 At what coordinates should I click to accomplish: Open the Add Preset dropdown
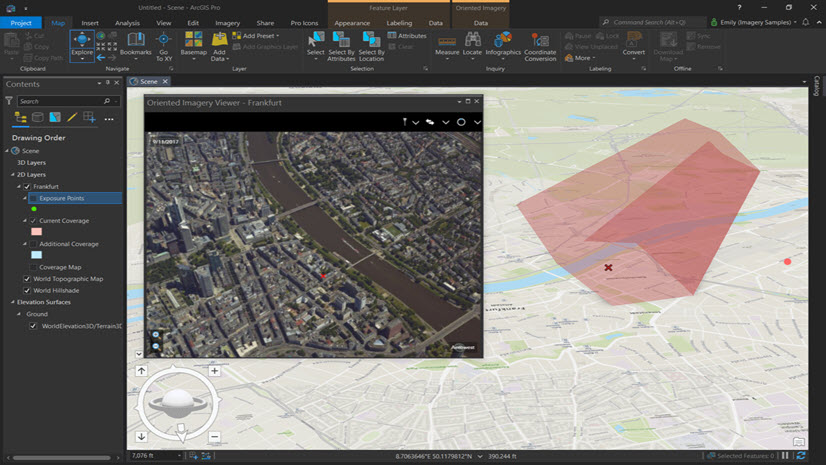pos(260,35)
